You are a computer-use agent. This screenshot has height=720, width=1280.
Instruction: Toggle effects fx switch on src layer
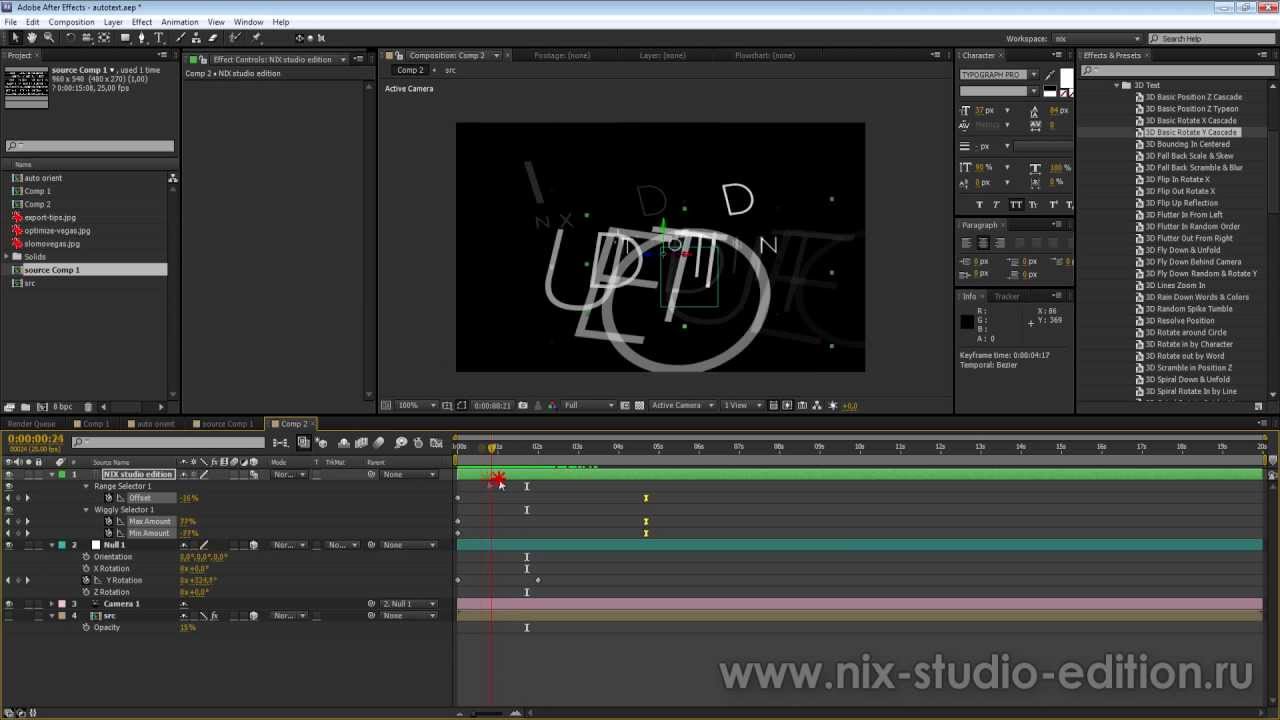[x=214, y=616]
